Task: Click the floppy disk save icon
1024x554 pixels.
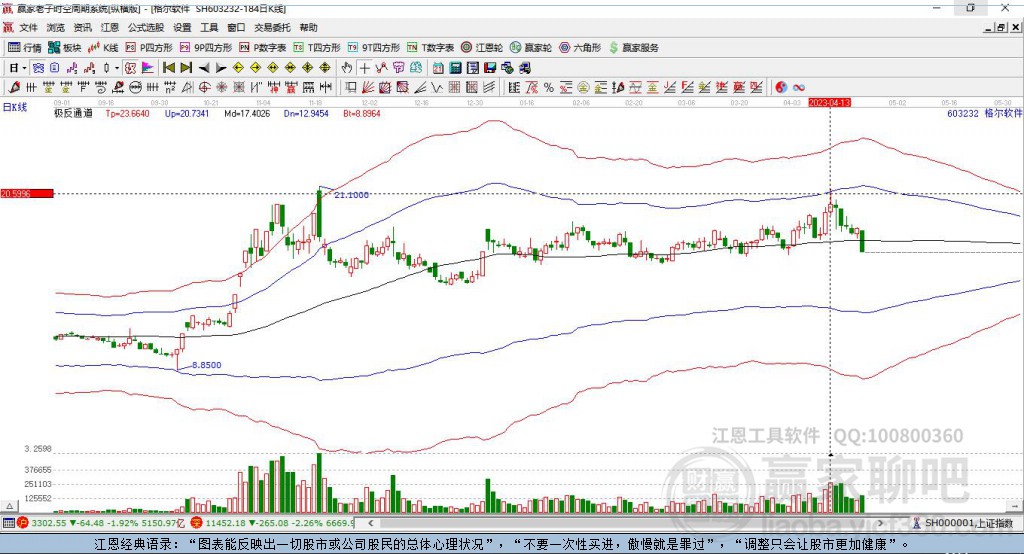Action: pos(490,68)
